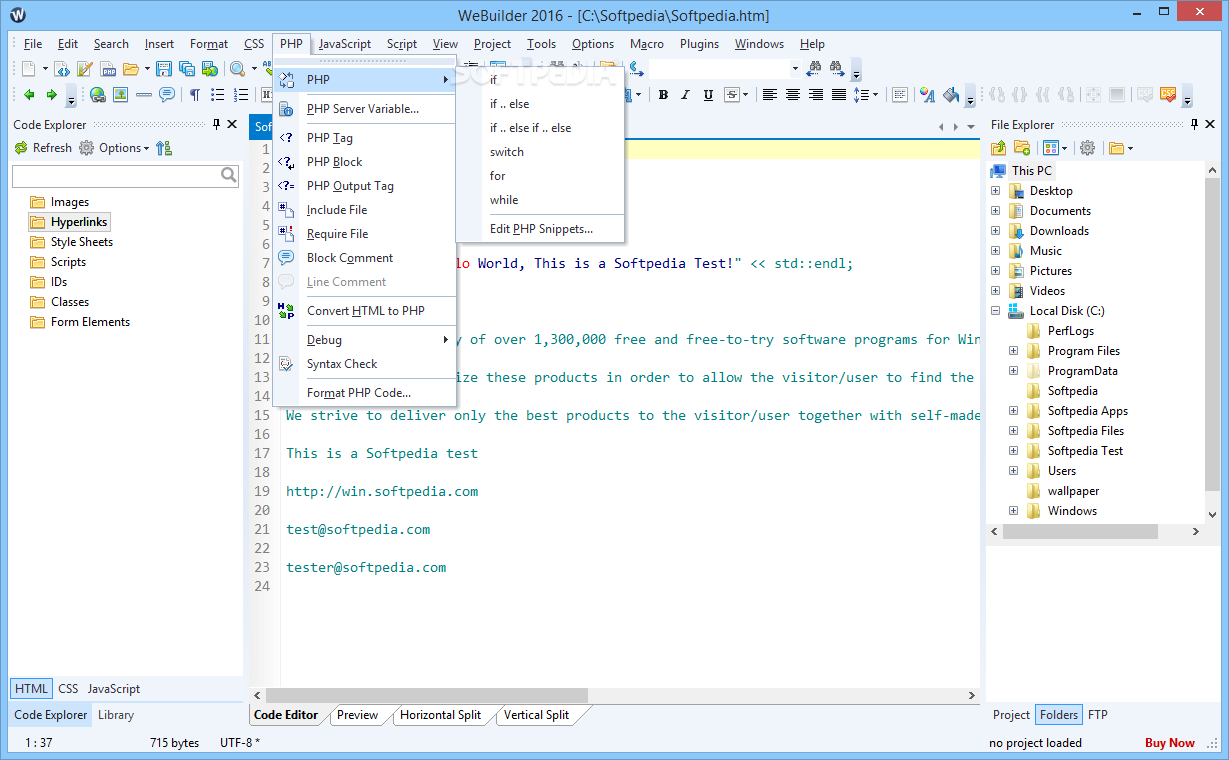Open the line spacing dropdown arrow
This screenshot has width=1229, height=760.
click(876, 95)
